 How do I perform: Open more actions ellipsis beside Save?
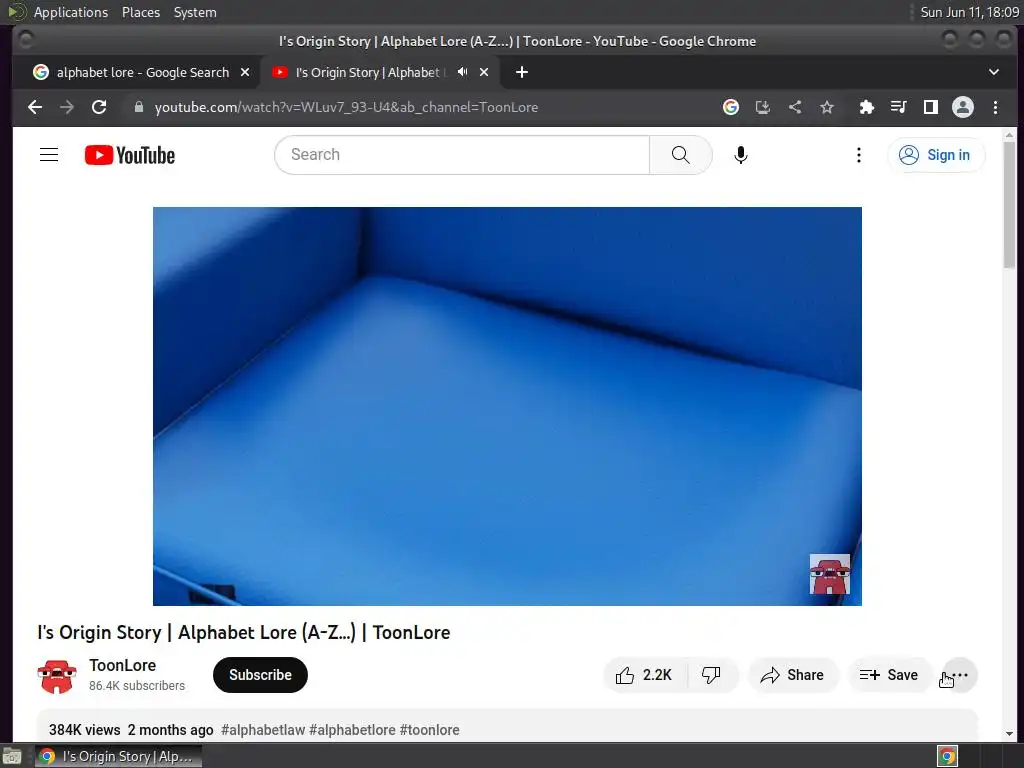click(960, 675)
